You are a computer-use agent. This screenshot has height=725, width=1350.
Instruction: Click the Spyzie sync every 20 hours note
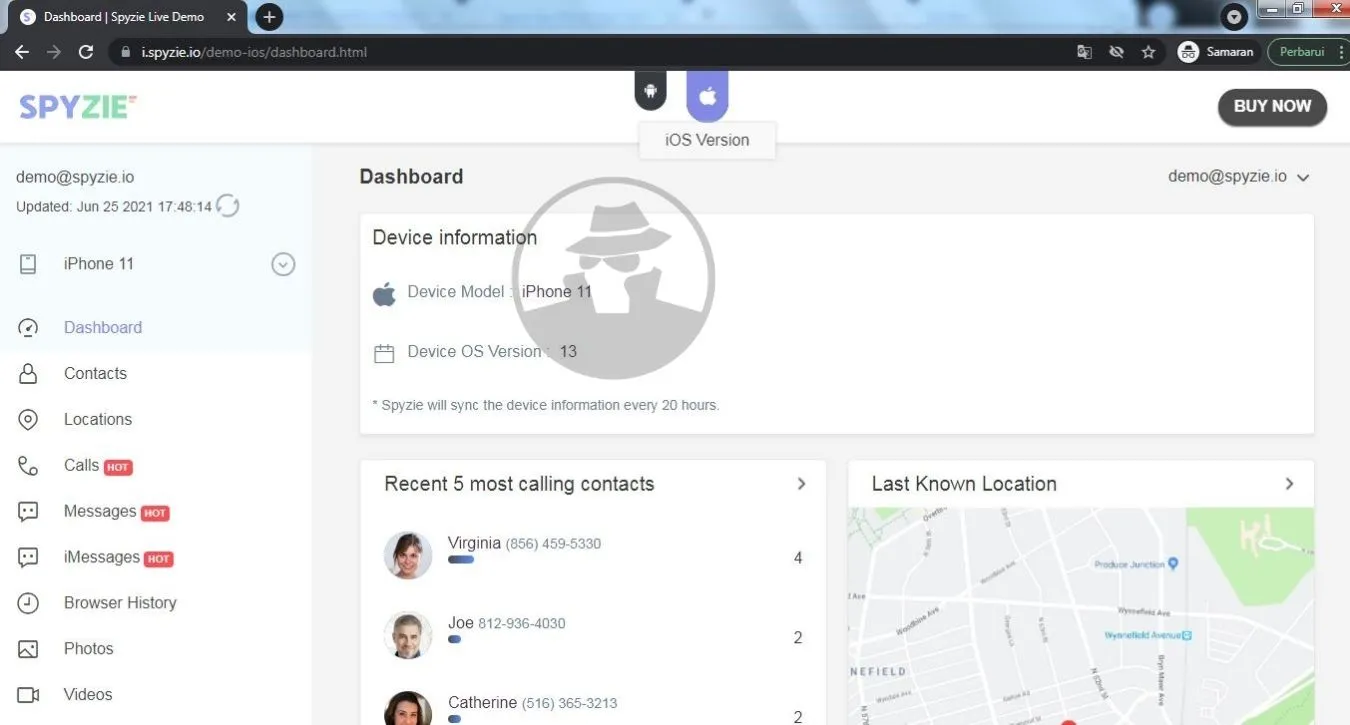tap(546, 405)
